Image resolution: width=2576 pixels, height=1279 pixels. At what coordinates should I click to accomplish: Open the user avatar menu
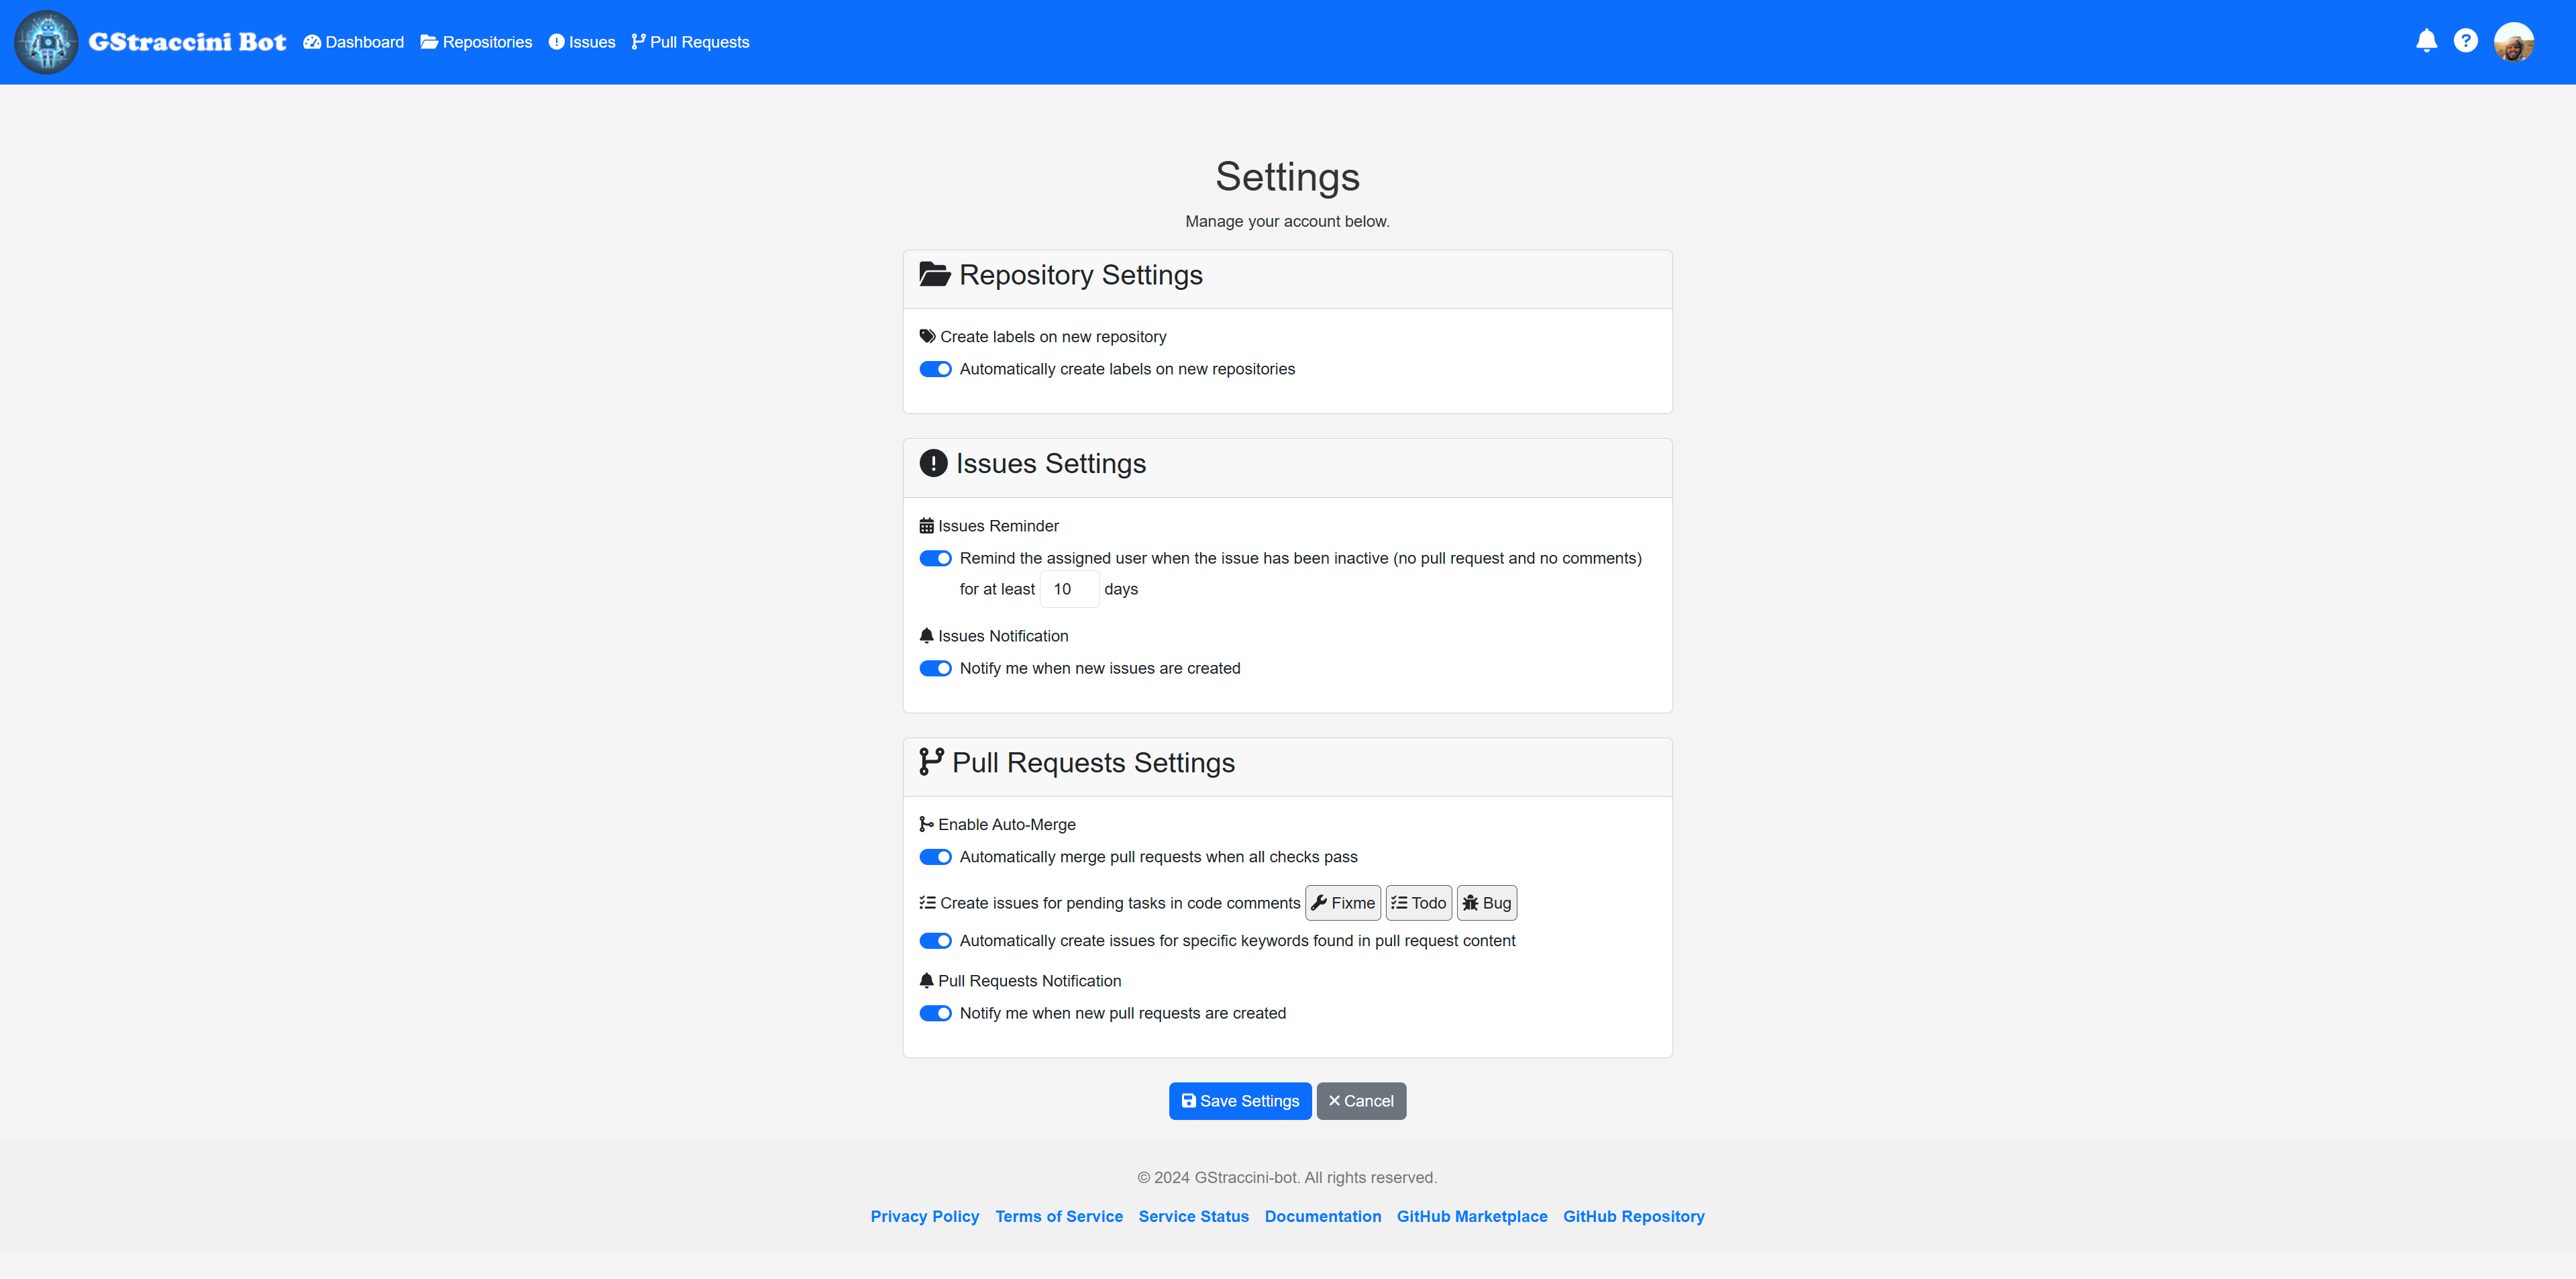point(2514,42)
